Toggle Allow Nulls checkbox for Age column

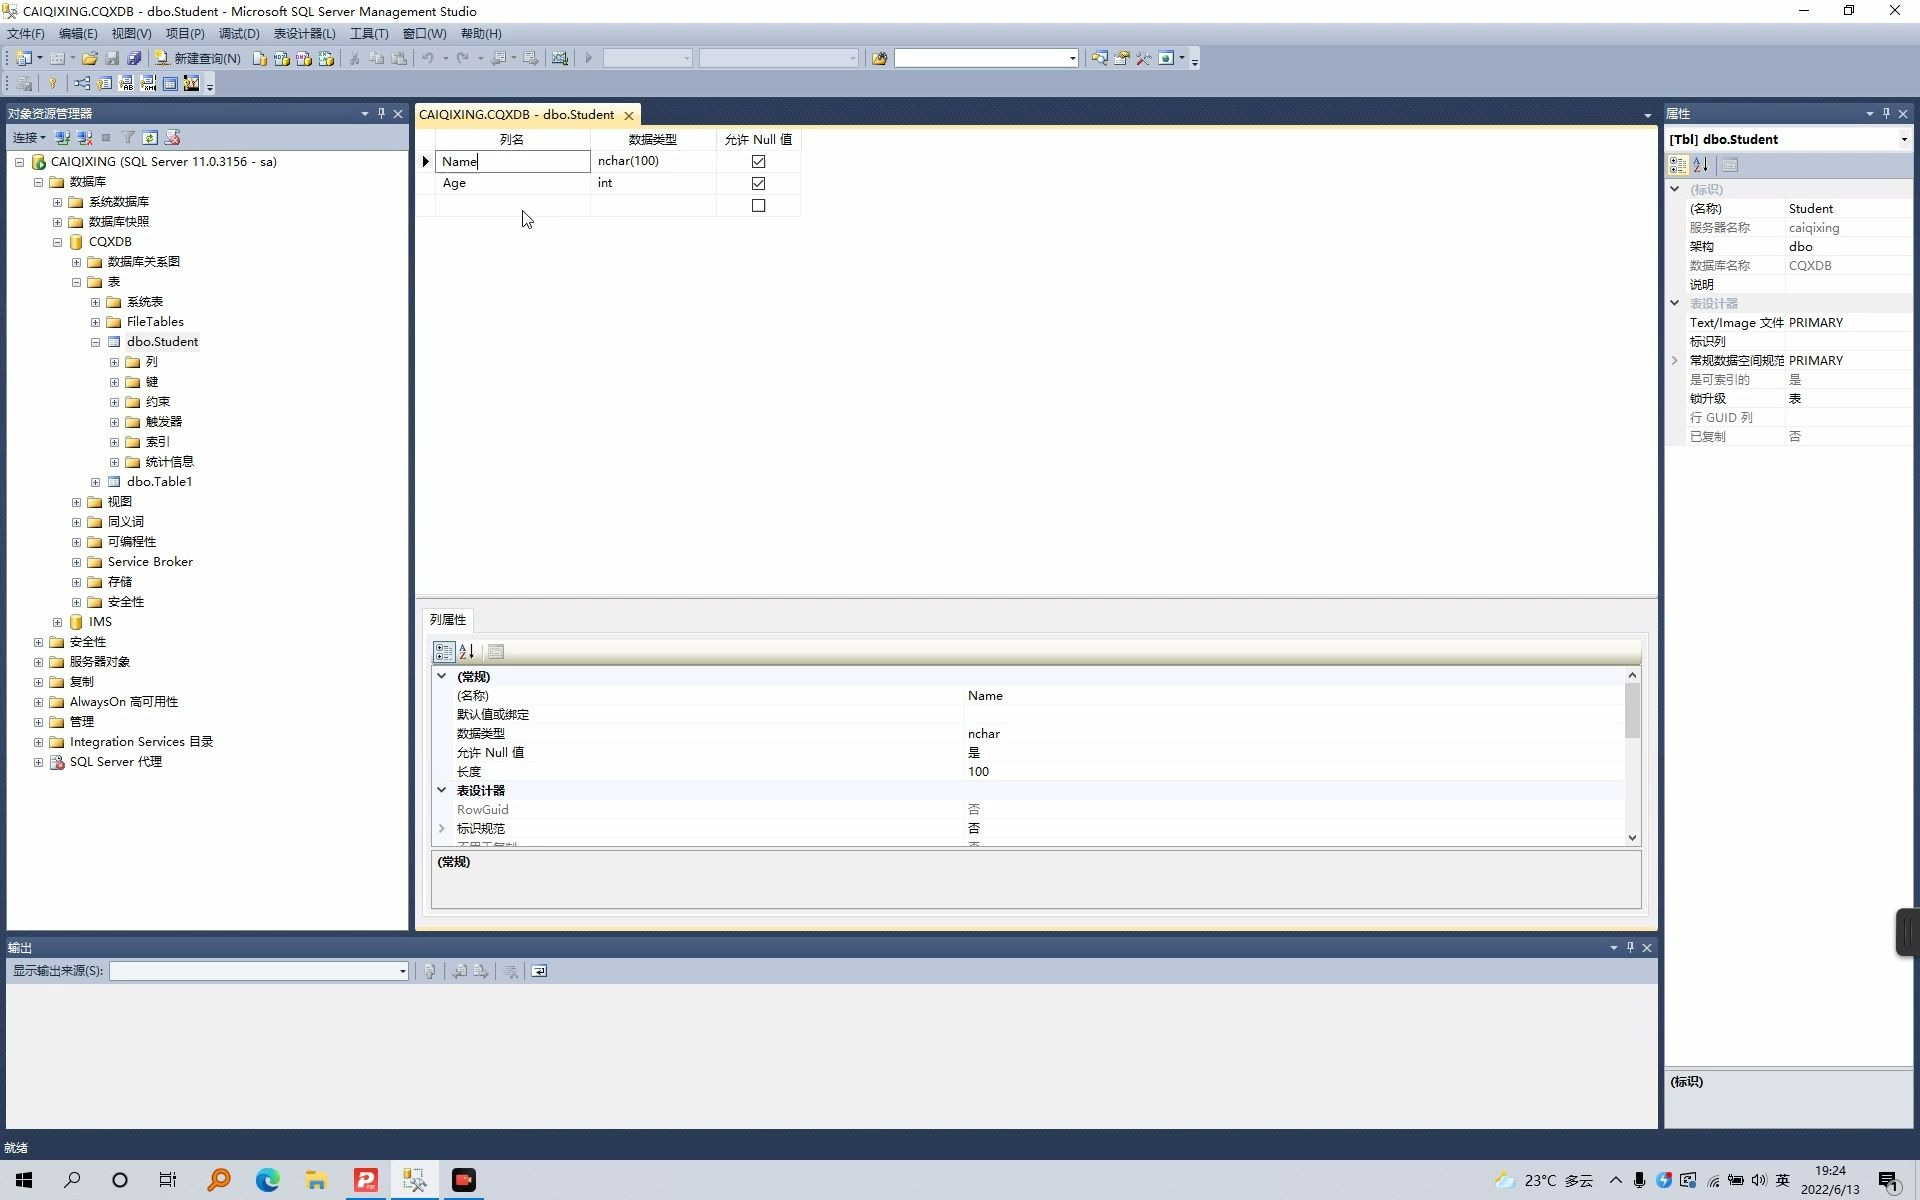pos(757,182)
